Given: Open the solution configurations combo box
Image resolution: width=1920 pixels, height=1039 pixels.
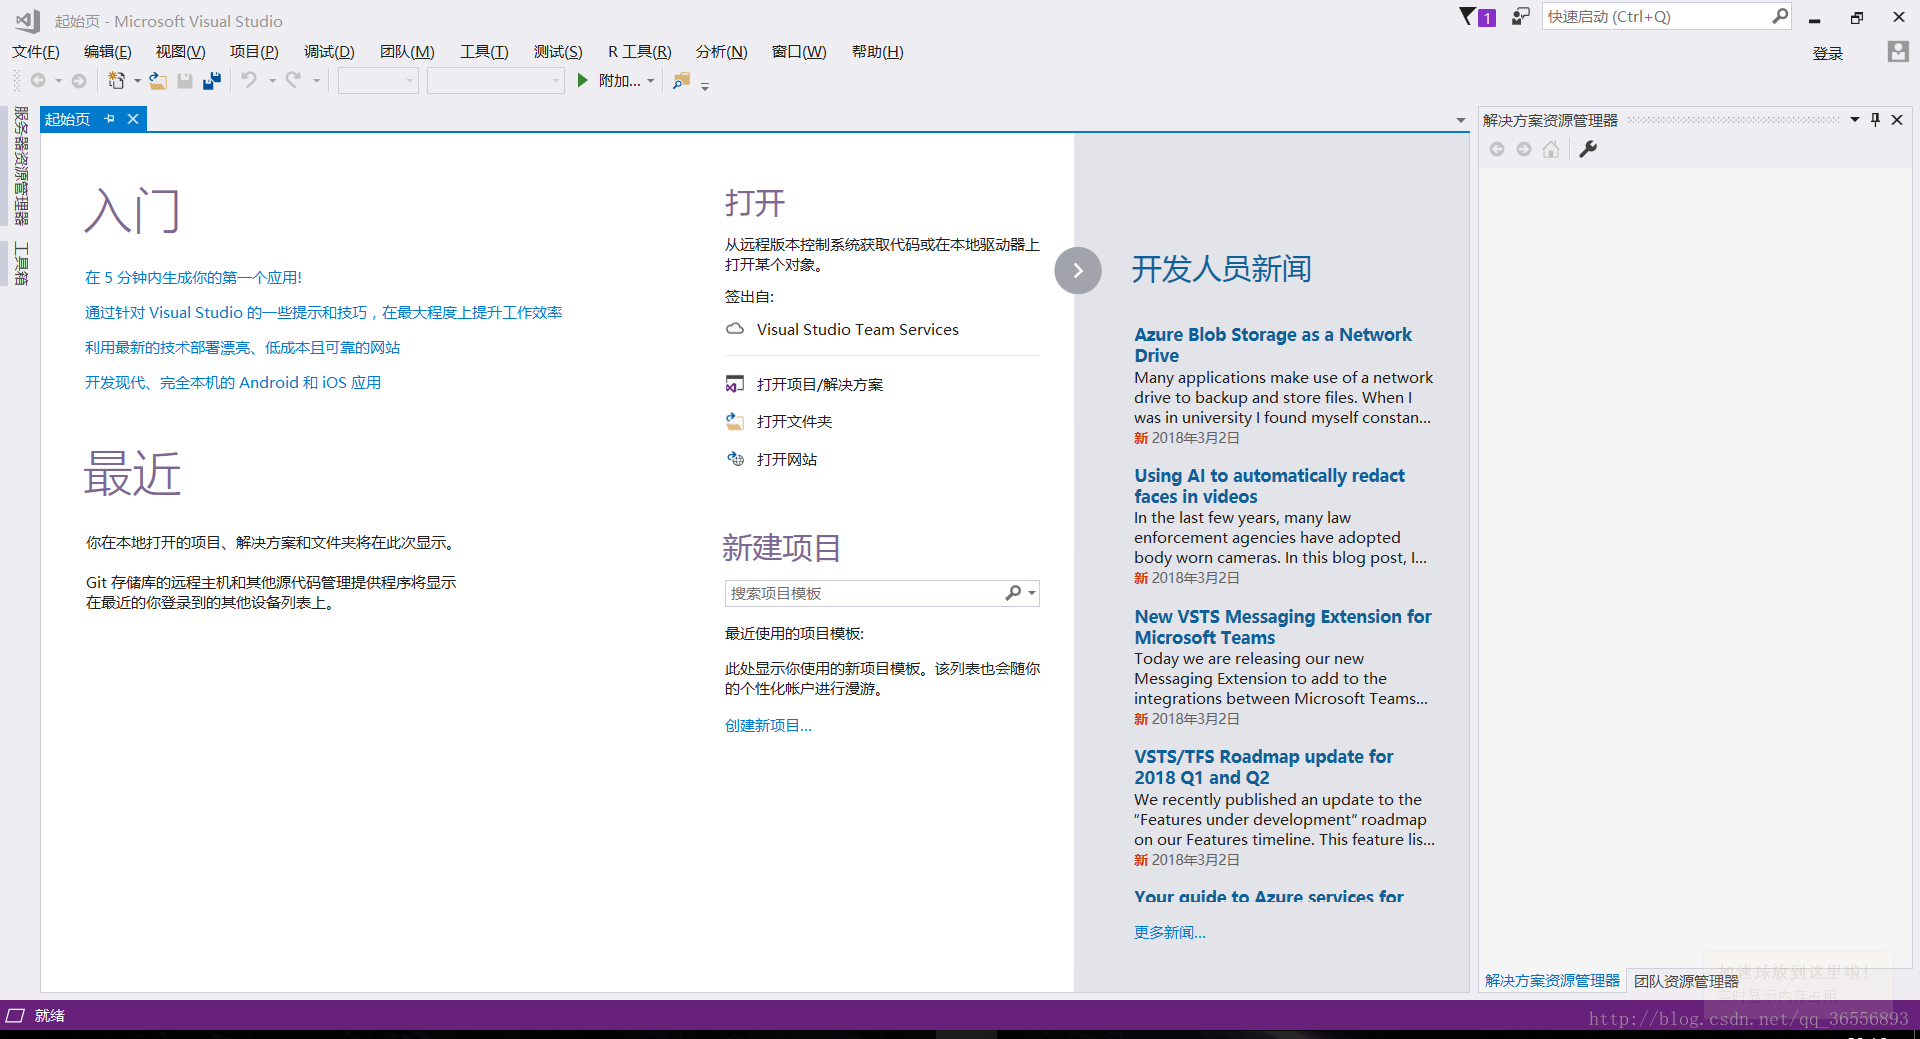Looking at the screenshot, I should coord(378,81).
